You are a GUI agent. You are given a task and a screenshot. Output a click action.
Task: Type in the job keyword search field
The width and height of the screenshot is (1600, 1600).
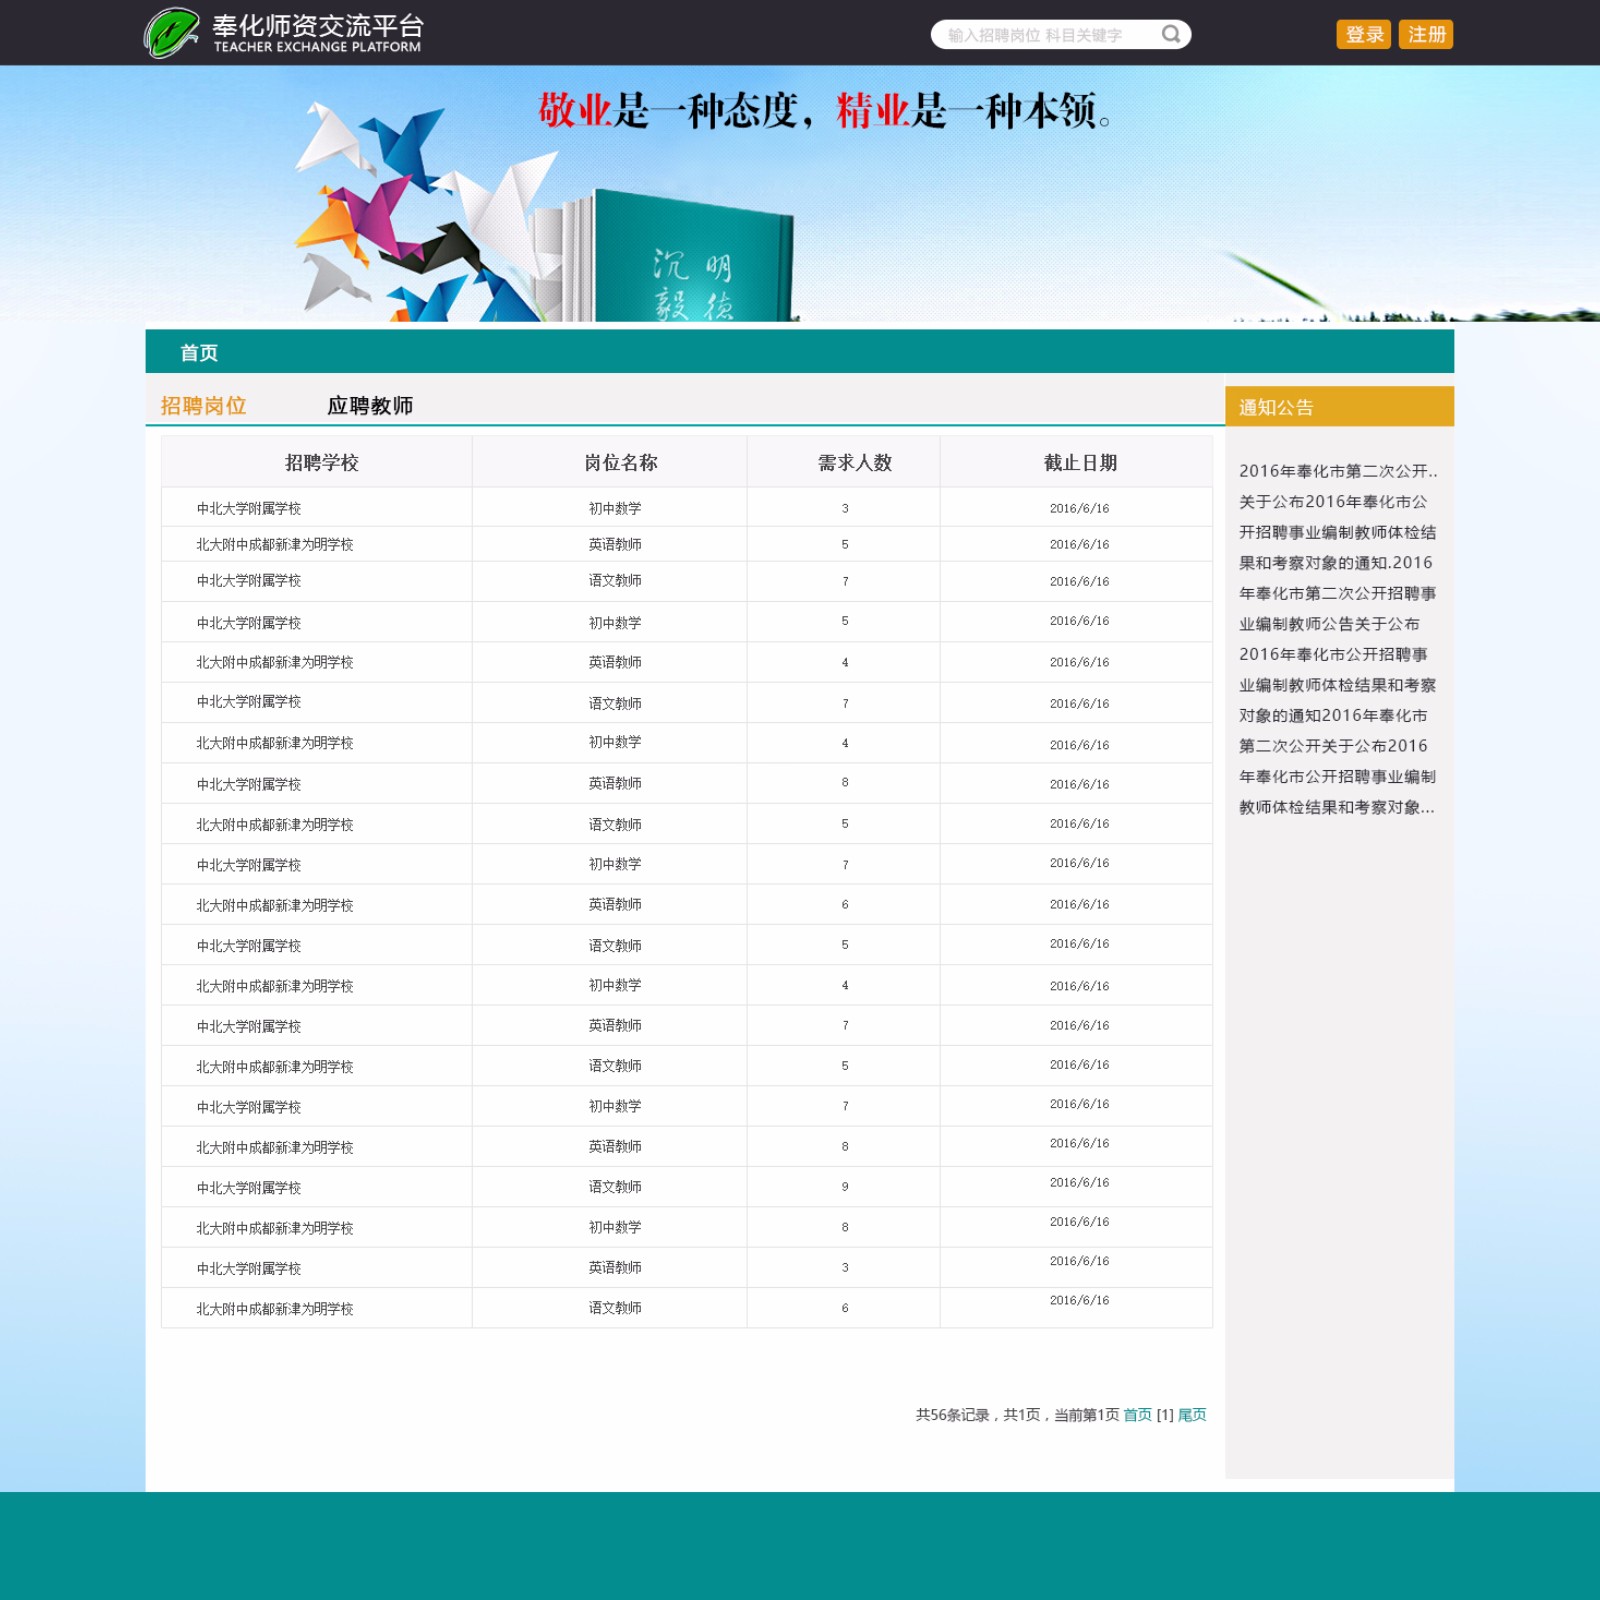pyautogui.click(x=1045, y=35)
